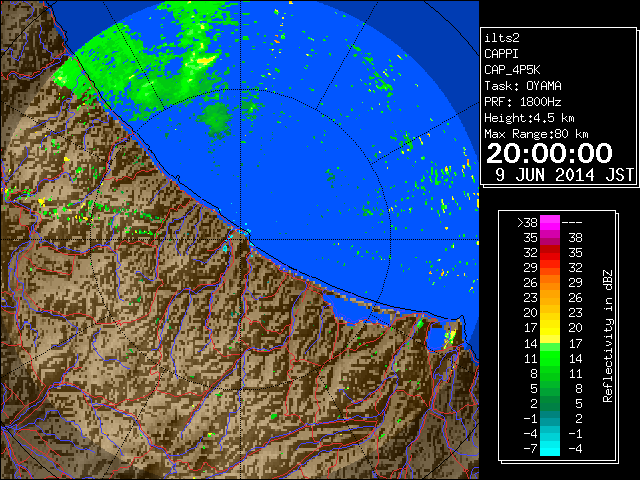This screenshot has height=480, width=640.
Task: Click the orange 26 dBZ legend swatch
Action: pos(550,282)
